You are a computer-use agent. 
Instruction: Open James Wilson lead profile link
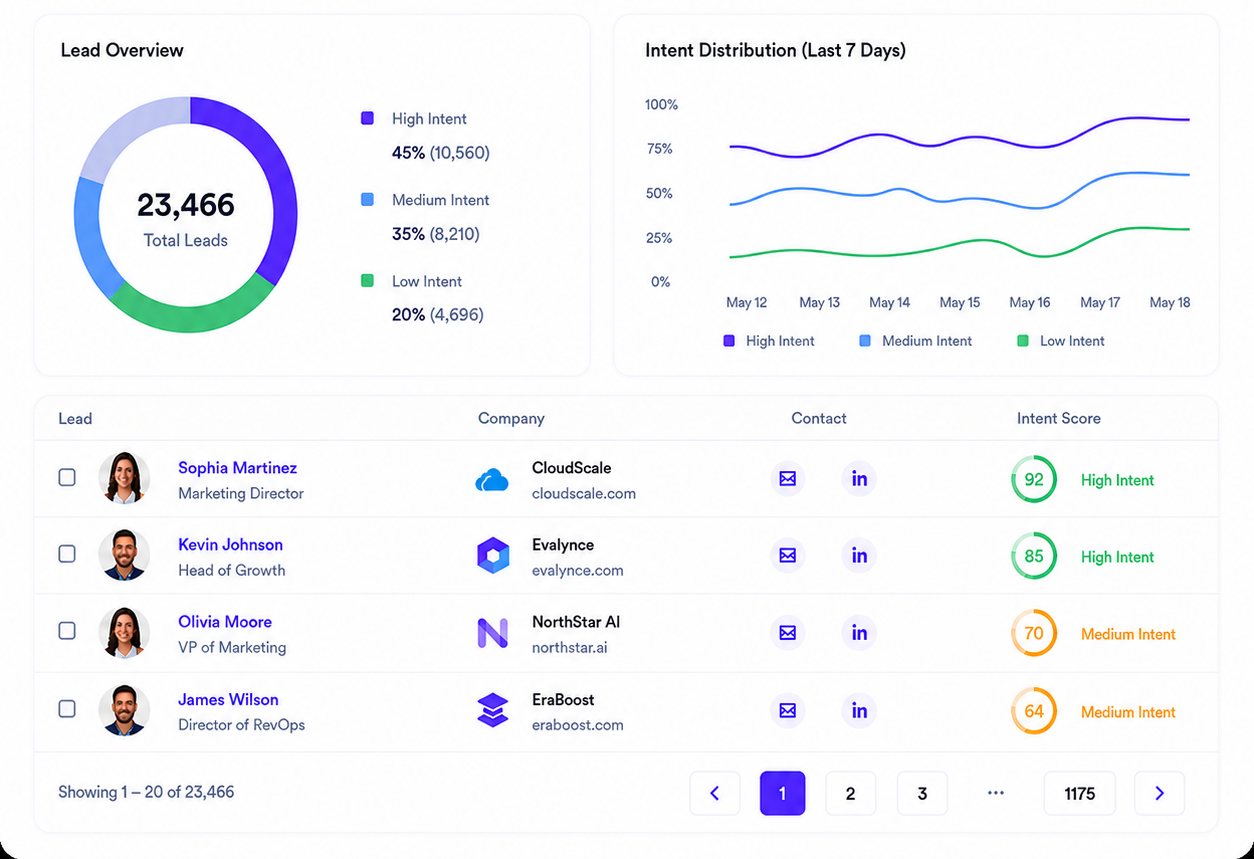pos(228,700)
